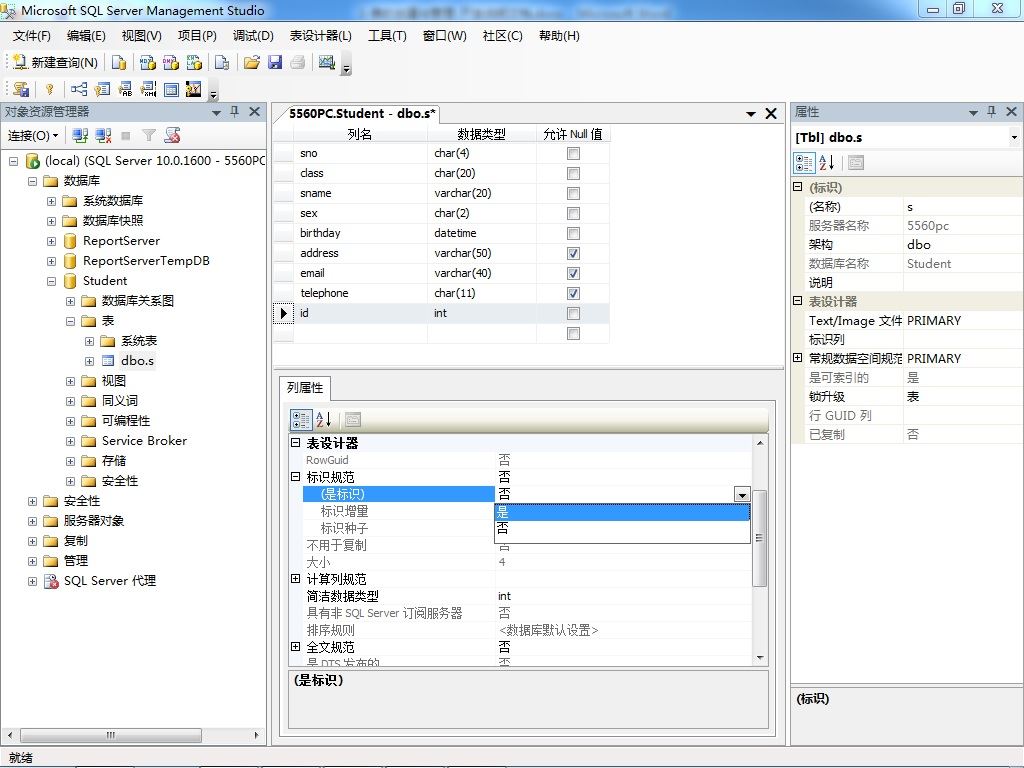Click the Manage Spatial Indexes icon
This screenshot has width=1024, height=768.
coord(194,89)
